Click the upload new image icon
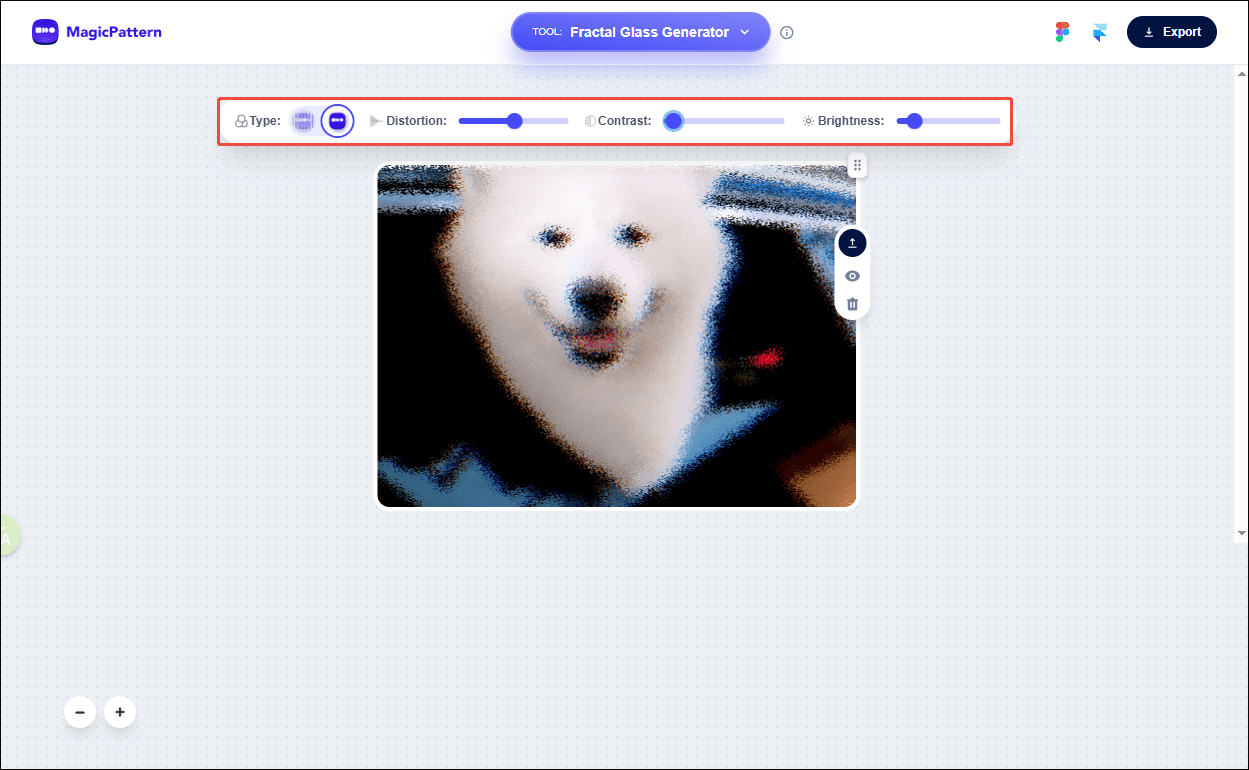This screenshot has width=1249, height=770. [x=852, y=242]
